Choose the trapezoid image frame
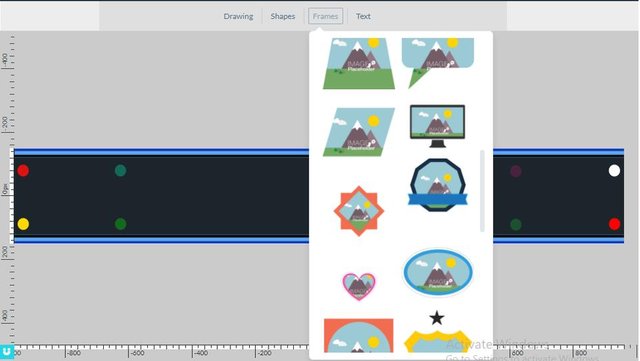Screen dimensions: 640x361 point(359,63)
